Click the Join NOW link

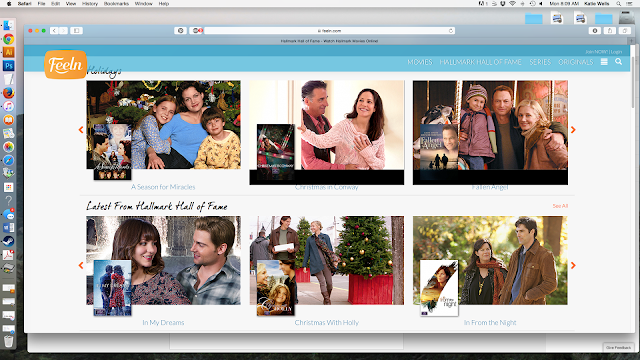[x=597, y=52]
